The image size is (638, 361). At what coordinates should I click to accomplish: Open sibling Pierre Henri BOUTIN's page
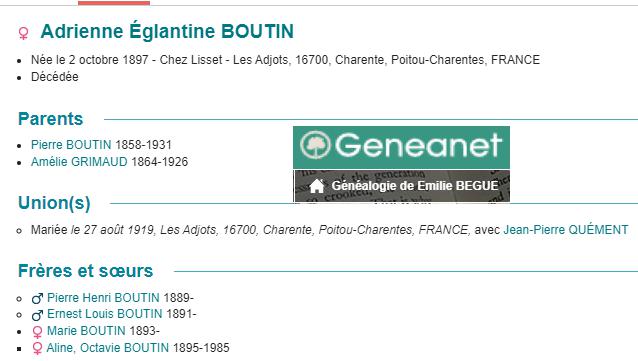click(103, 298)
